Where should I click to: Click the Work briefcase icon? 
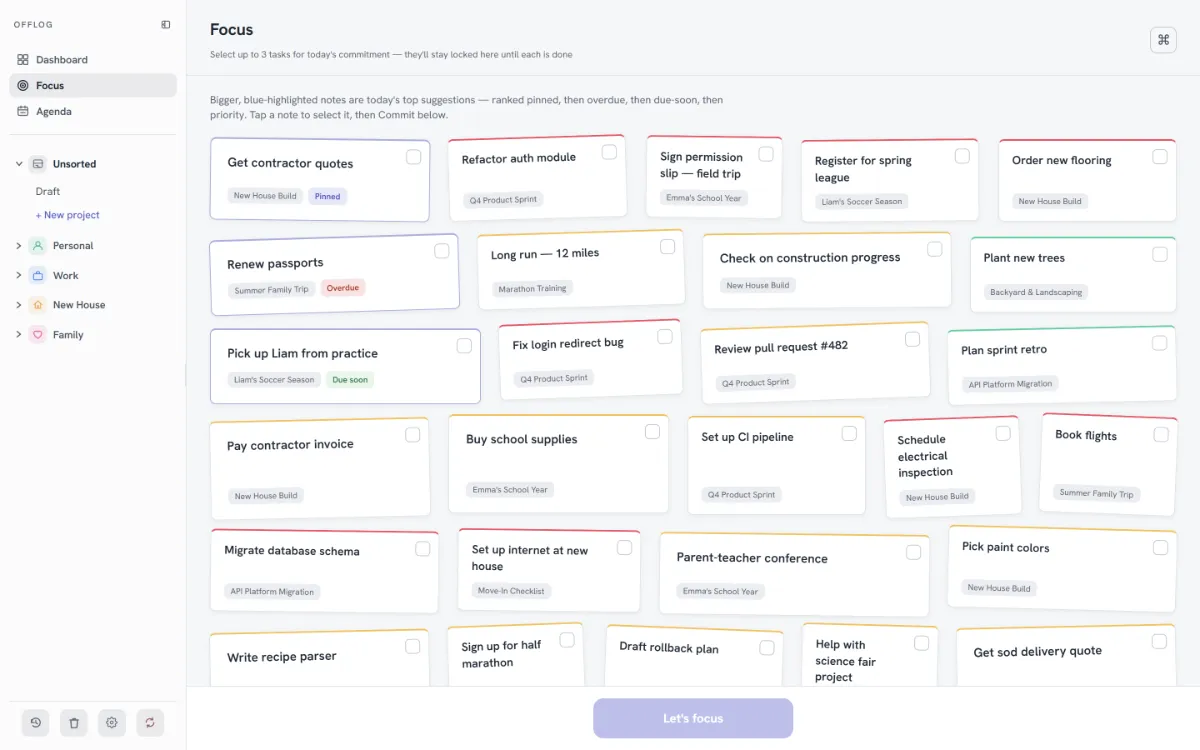pyautogui.click(x=37, y=275)
